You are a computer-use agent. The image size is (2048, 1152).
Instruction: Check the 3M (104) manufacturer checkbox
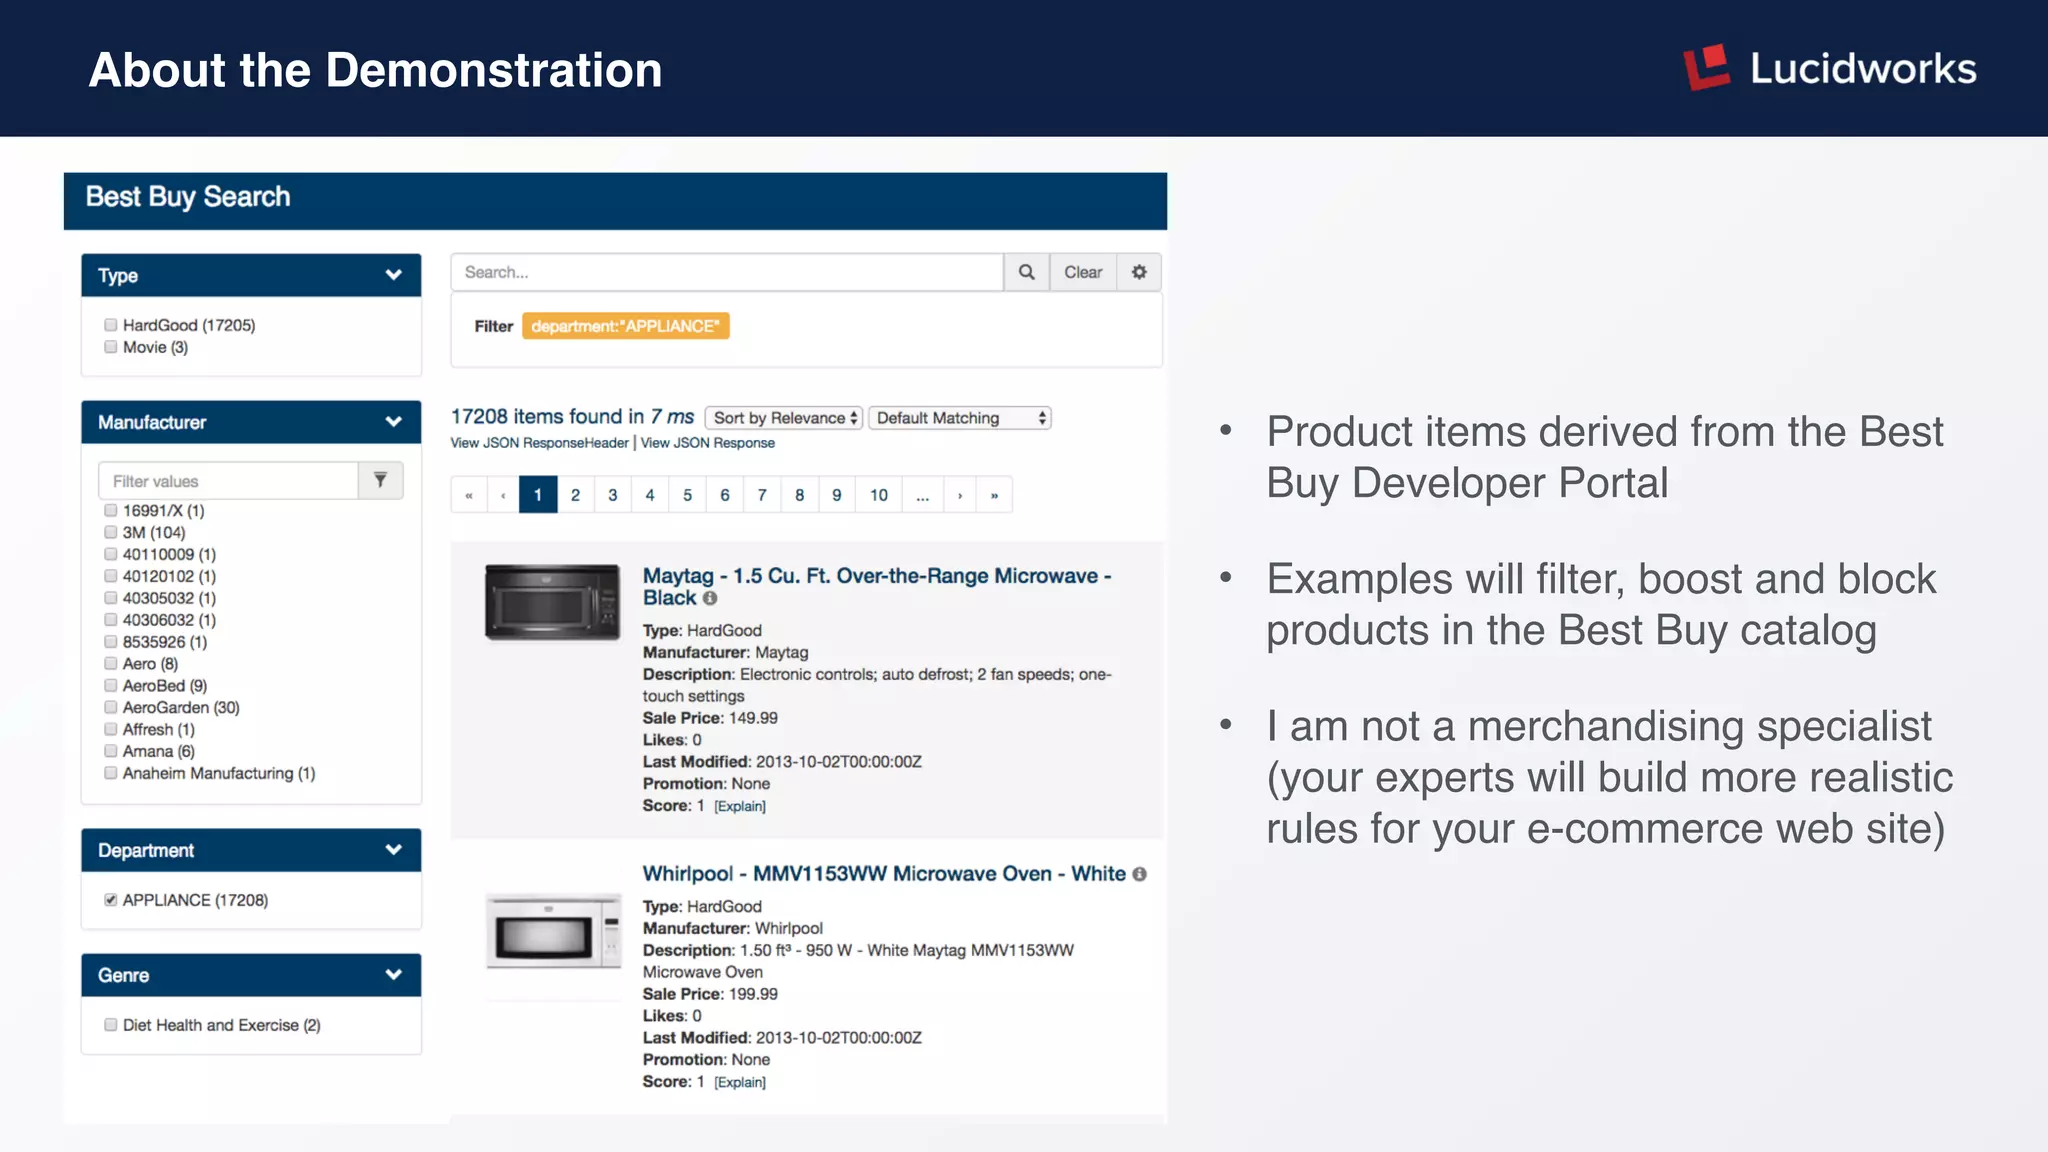(111, 532)
